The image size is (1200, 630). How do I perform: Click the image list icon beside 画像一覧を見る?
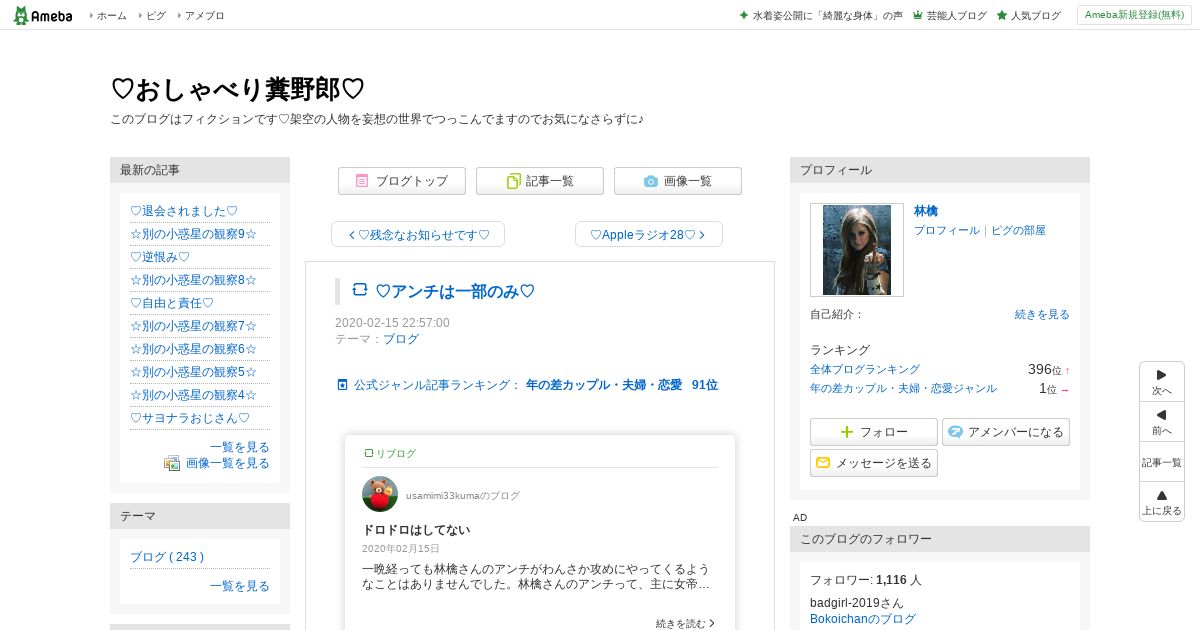pos(172,463)
